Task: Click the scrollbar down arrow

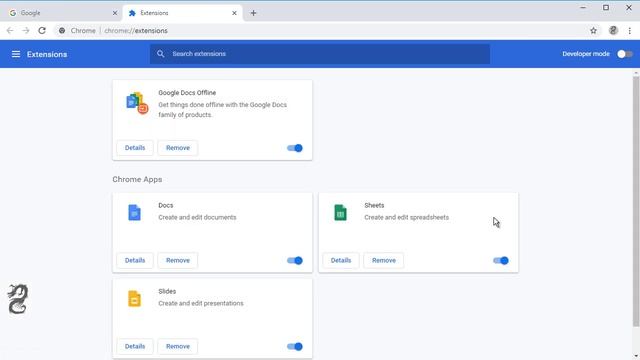Action: pos(636,356)
